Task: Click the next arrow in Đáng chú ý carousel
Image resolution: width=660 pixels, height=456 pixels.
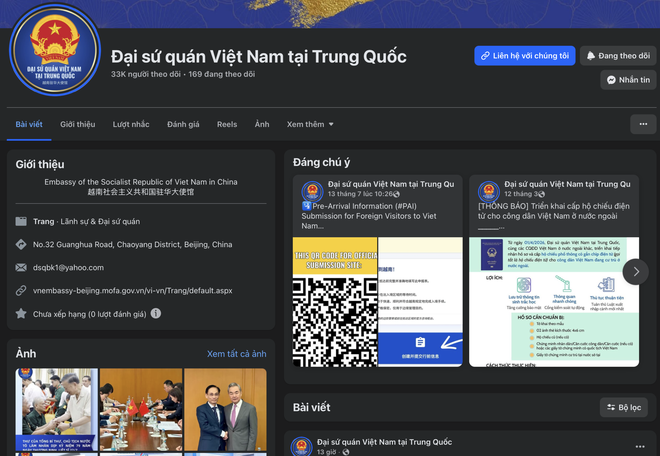Action: [x=636, y=272]
